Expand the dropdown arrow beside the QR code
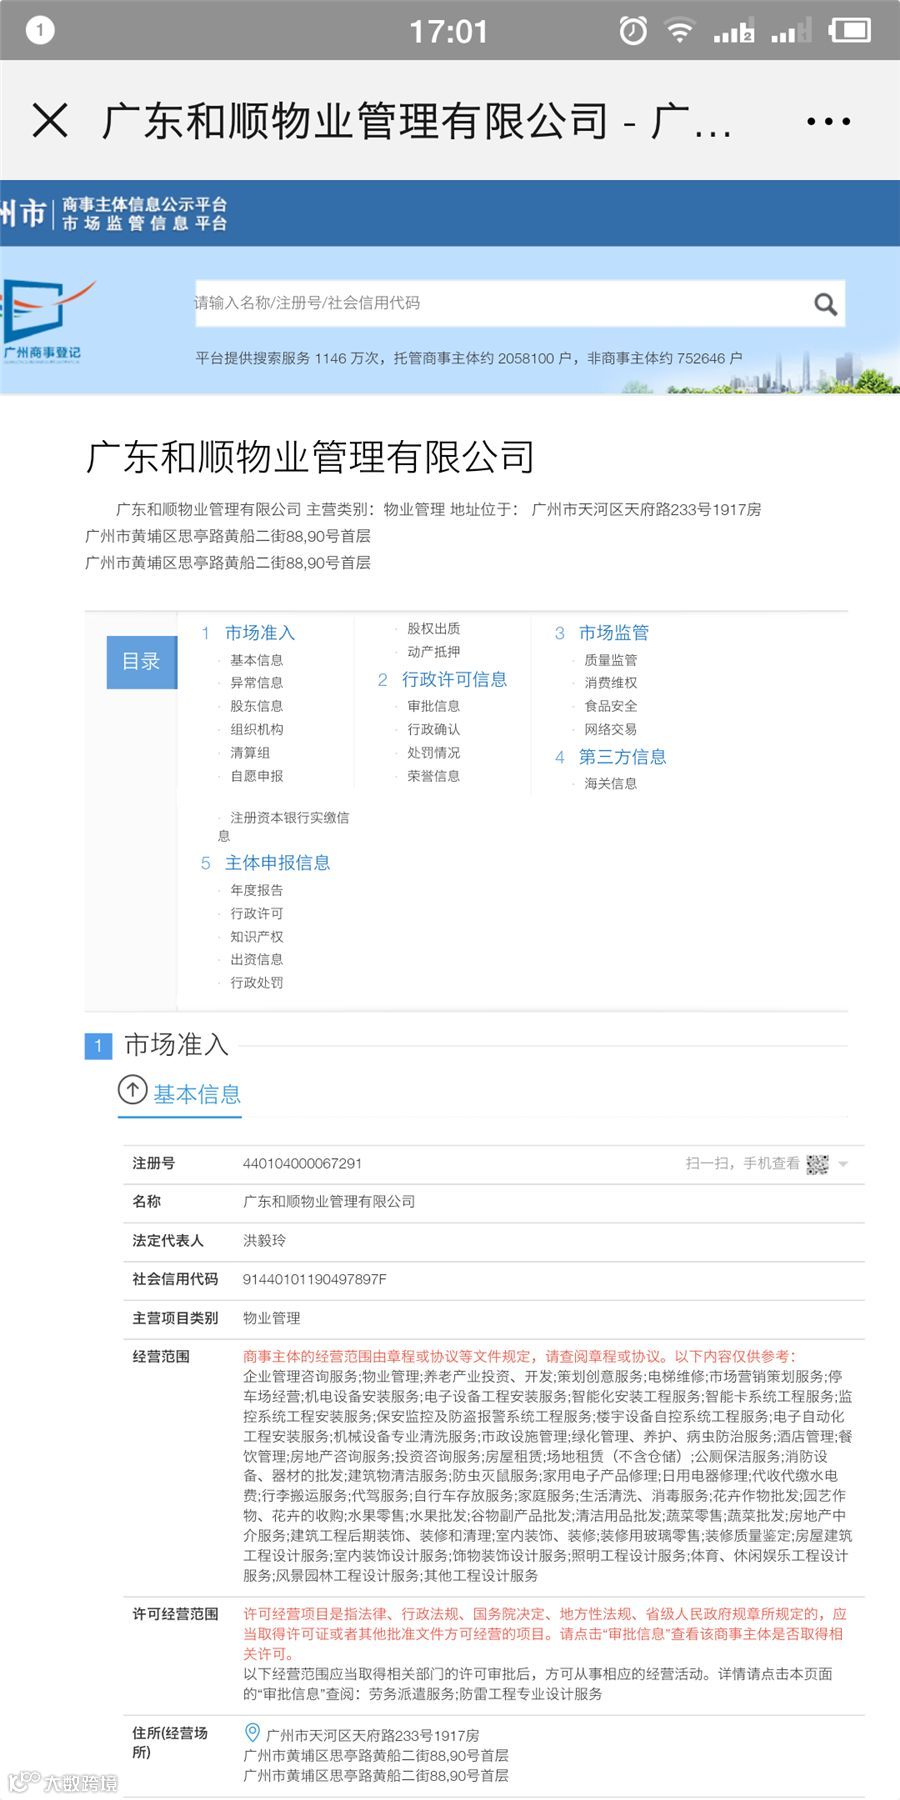Viewport: 900px width, 1800px height. coord(843,1165)
